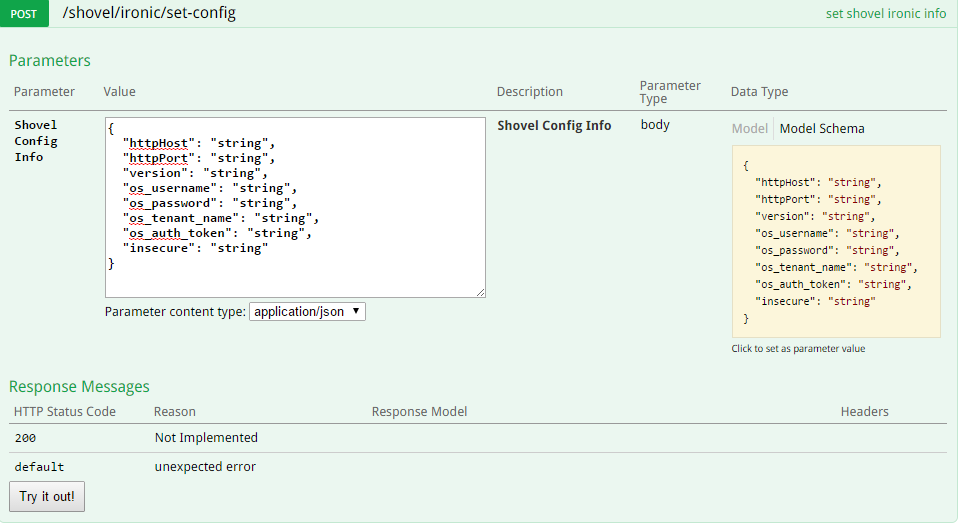Click the os_auth_token line in the value editor
The image size is (965, 531).
pyautogui.click(x=217, y=233)
